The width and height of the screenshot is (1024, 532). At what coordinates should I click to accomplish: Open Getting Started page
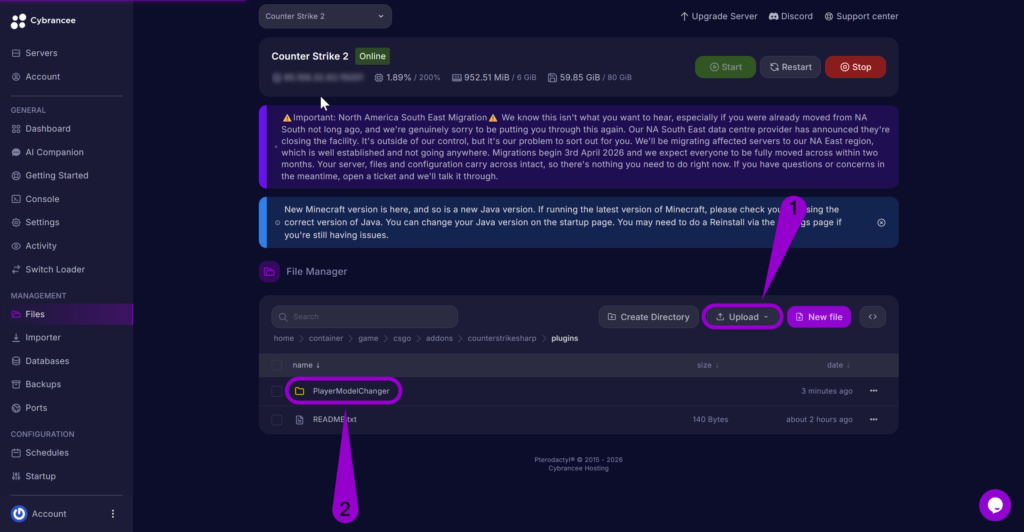coord(56,176)
